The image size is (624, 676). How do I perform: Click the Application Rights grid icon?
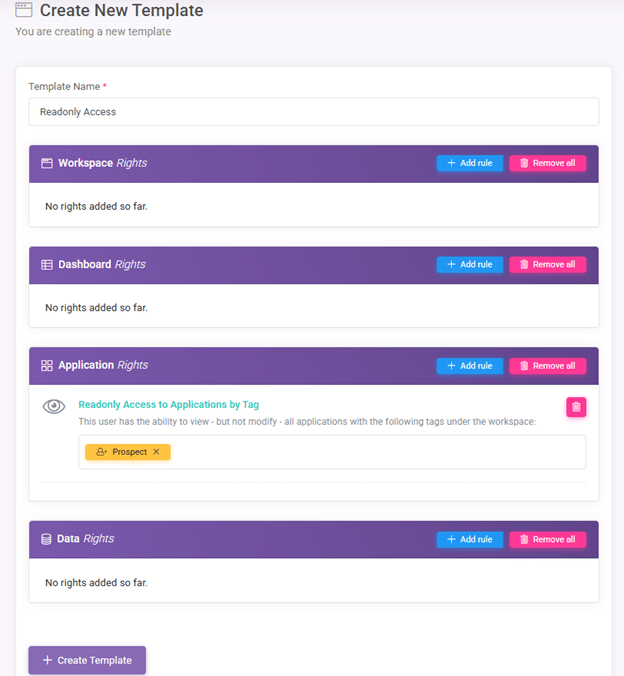46,366
